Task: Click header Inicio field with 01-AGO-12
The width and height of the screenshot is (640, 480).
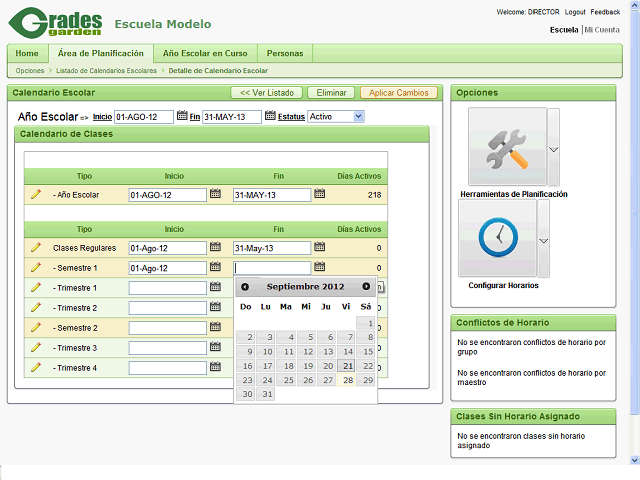Action: (144, 117)
